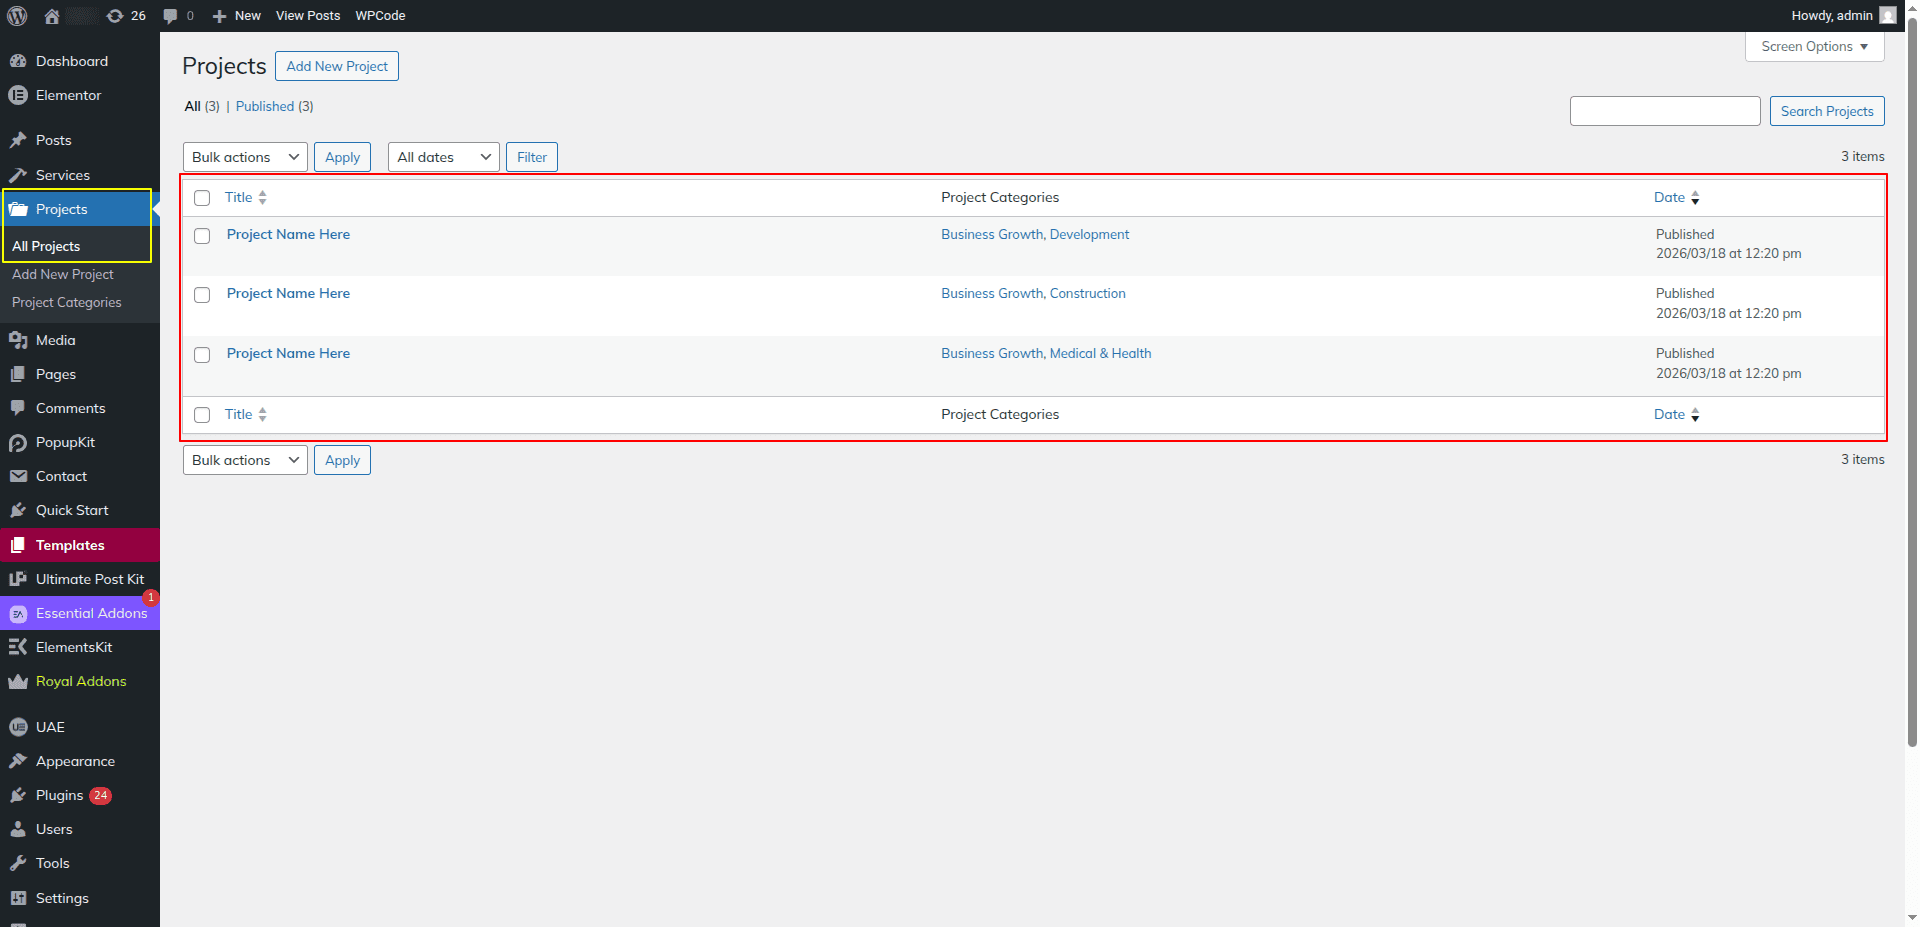Screen dimensions: 1920x927
Task: Tick the select-all checkbox in table header
Action: [x=202, y=198]
